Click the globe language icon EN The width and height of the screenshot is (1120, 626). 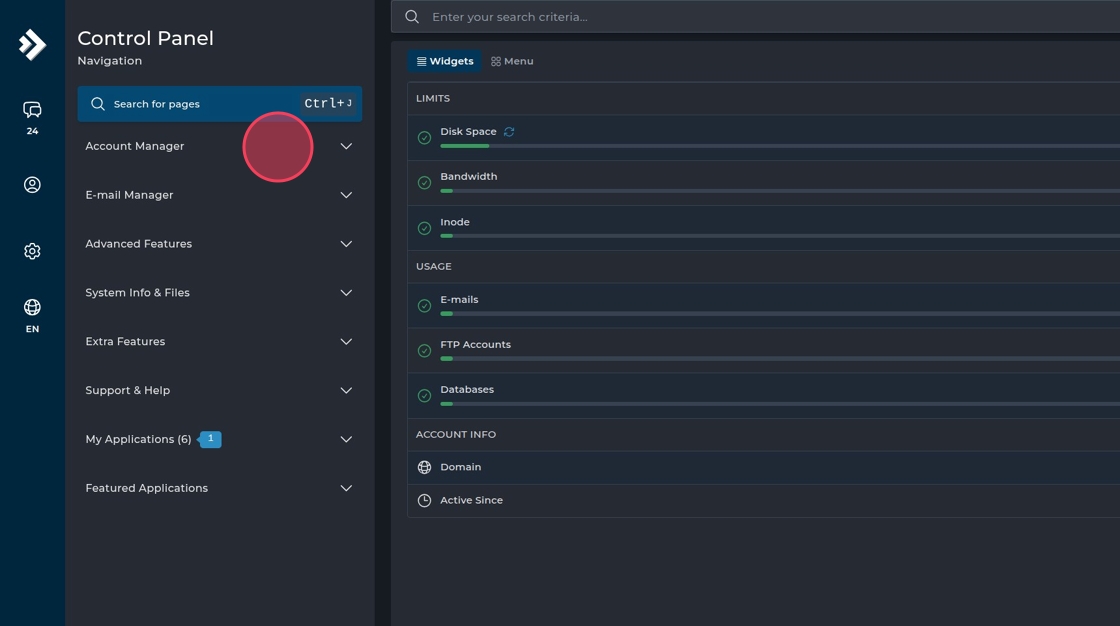[x=32, y=308]
